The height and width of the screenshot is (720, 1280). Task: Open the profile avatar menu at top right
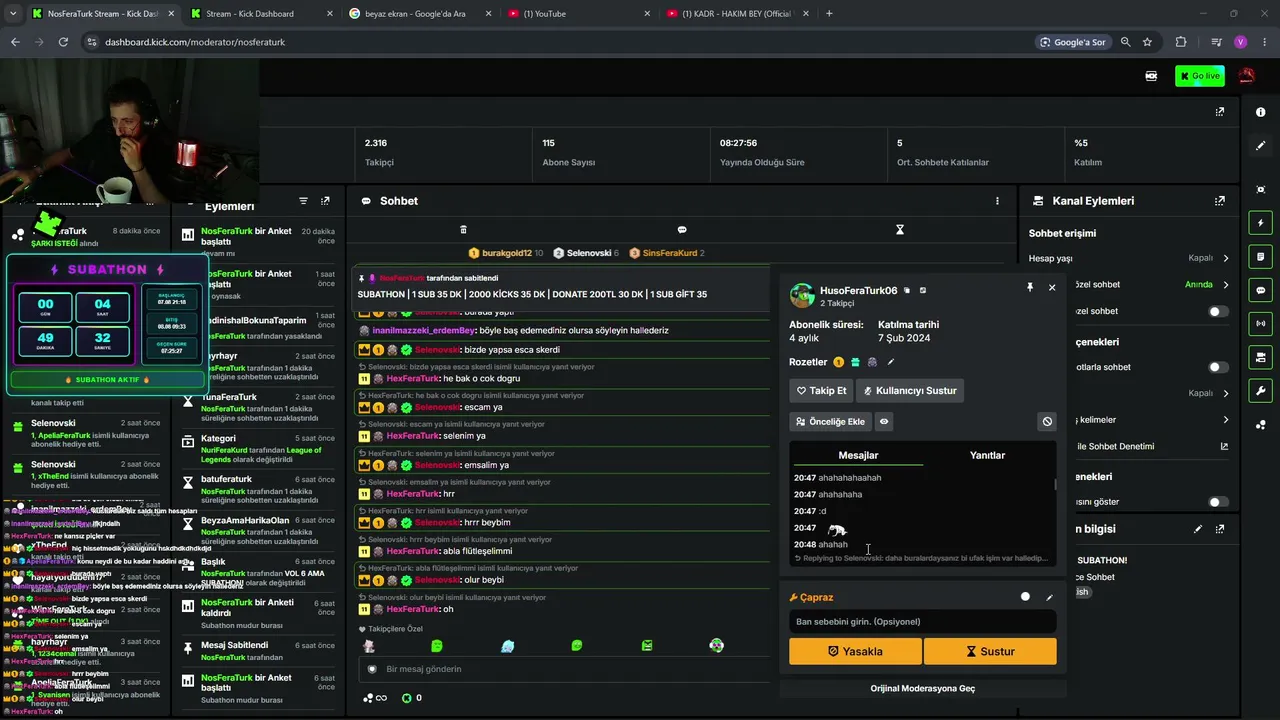(x=1247, y=76)
